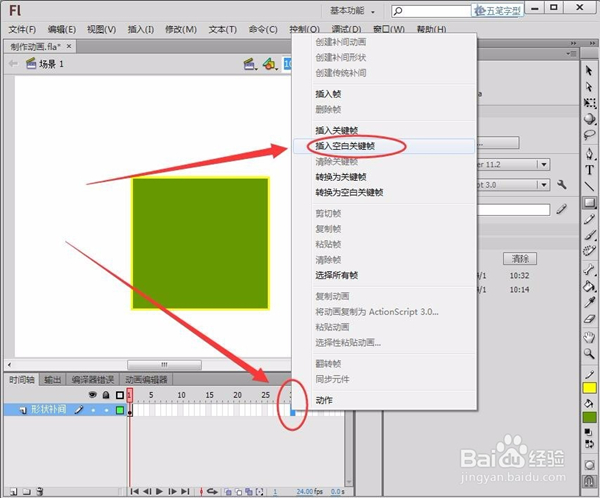Open the 修改(M) menu
This screenshot has width=600, height=498.
[x=181, y=29]
